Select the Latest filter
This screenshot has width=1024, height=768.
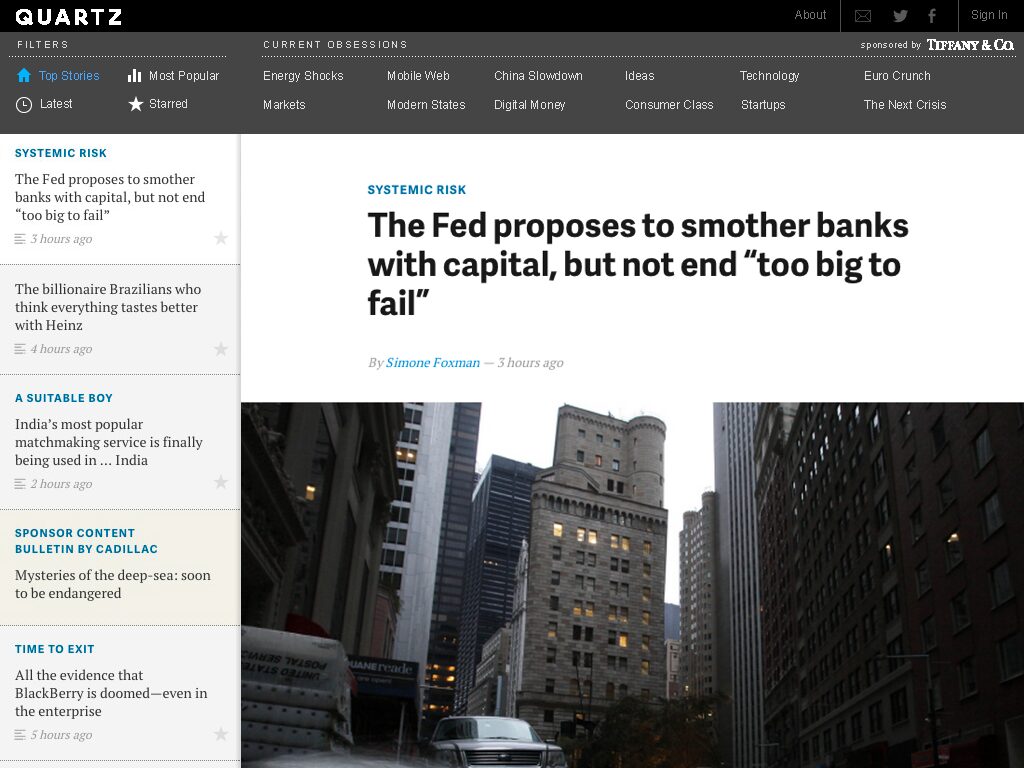(x=56, y=104)
